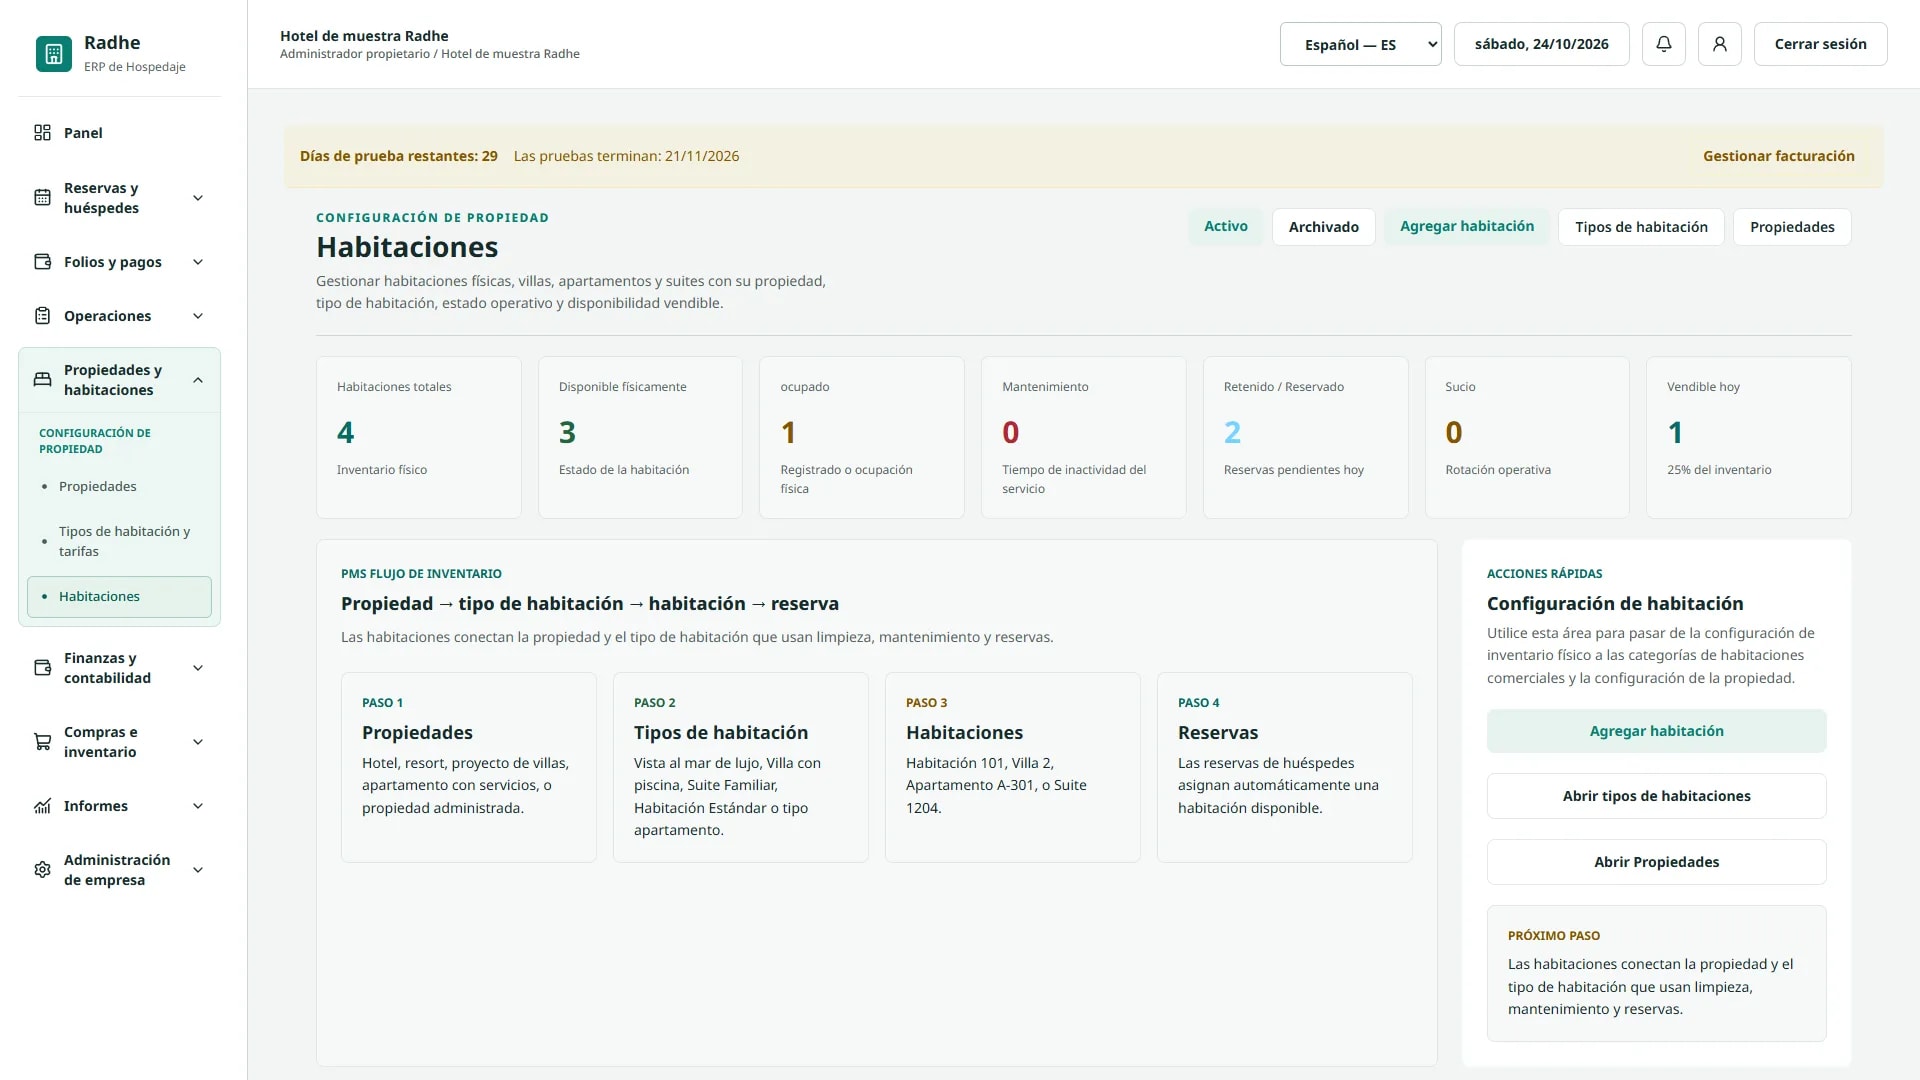1920x1080 pixels.
Task: Click the Retenido / Reservado card
Action: [1305, 437]
